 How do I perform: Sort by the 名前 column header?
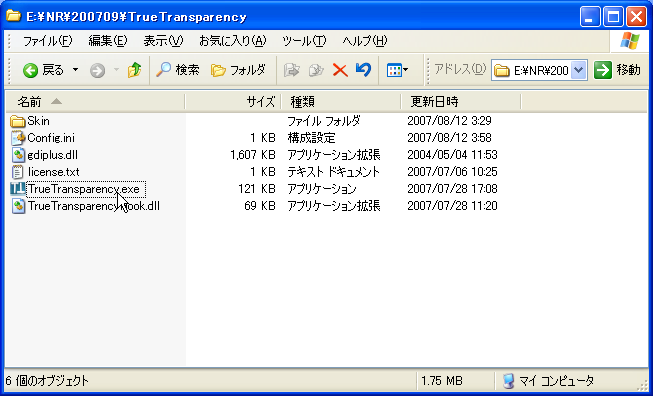pyautogui.click(x=95, y=102)
